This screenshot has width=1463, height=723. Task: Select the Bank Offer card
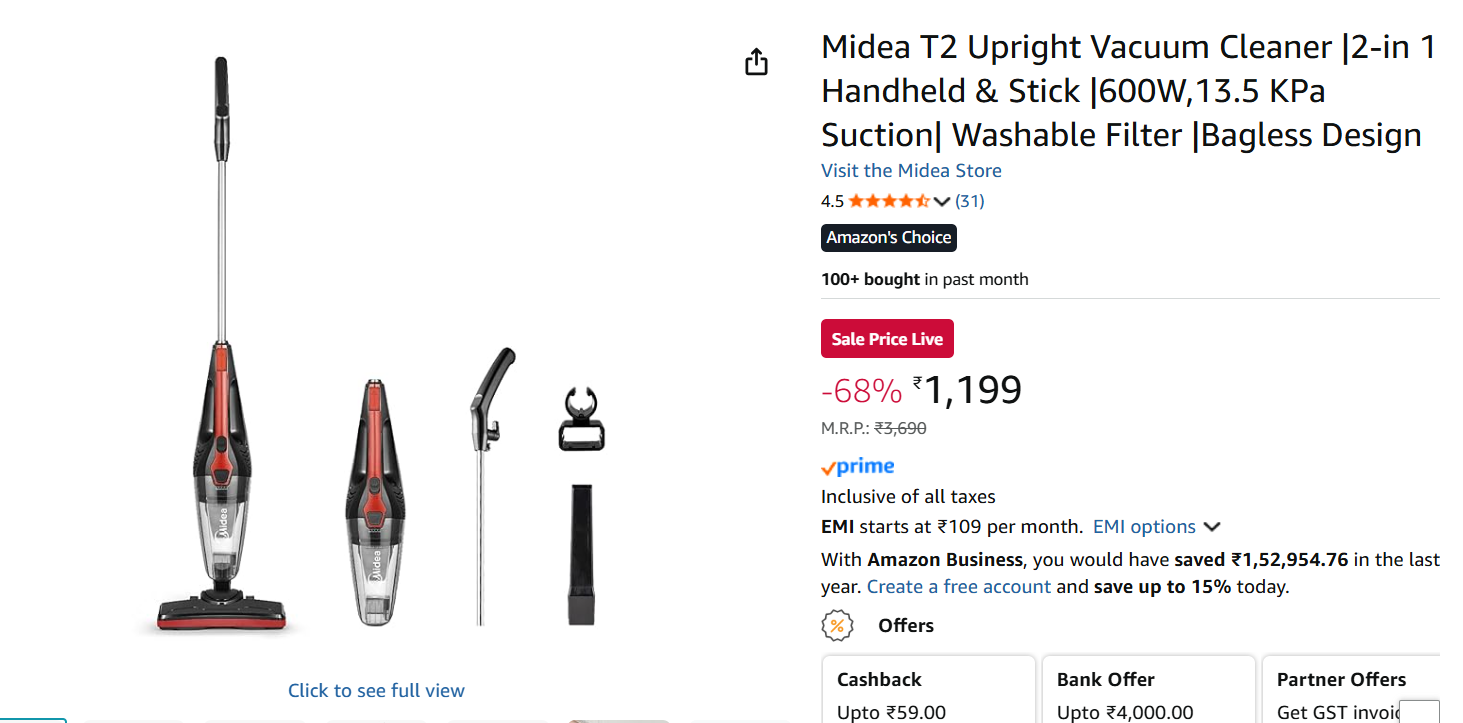pyautogui.click(x=1148, y=690)
